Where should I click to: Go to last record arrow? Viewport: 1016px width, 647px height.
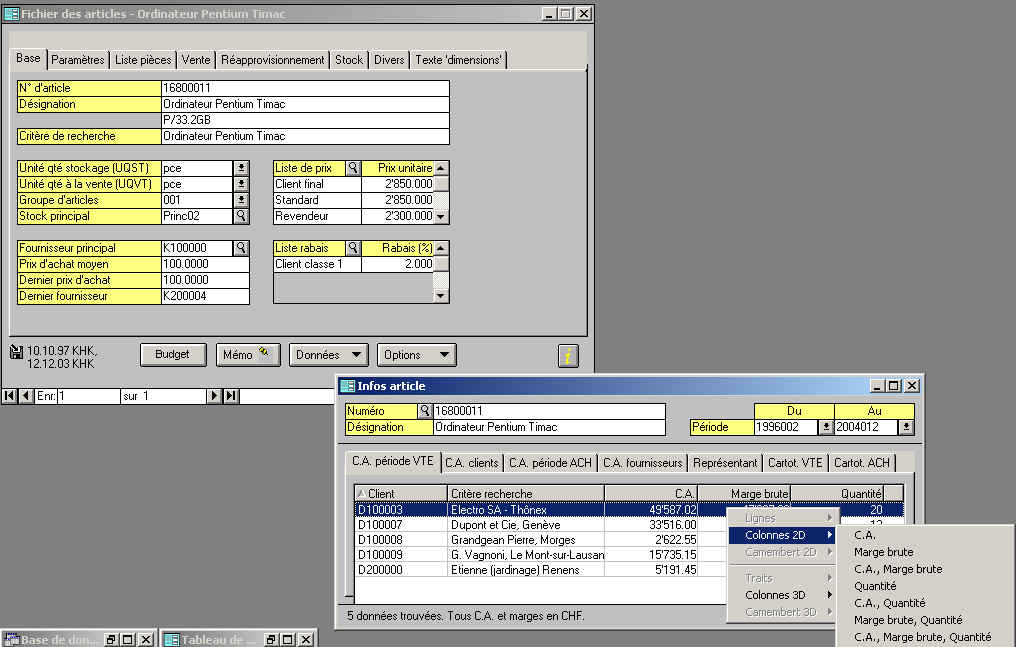pos(231,396)
